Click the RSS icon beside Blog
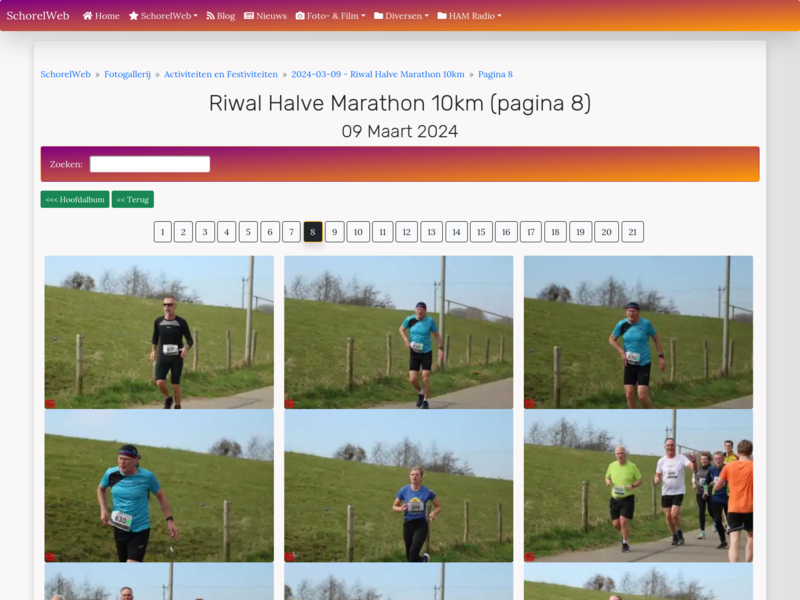 click(x=210, y=16)
